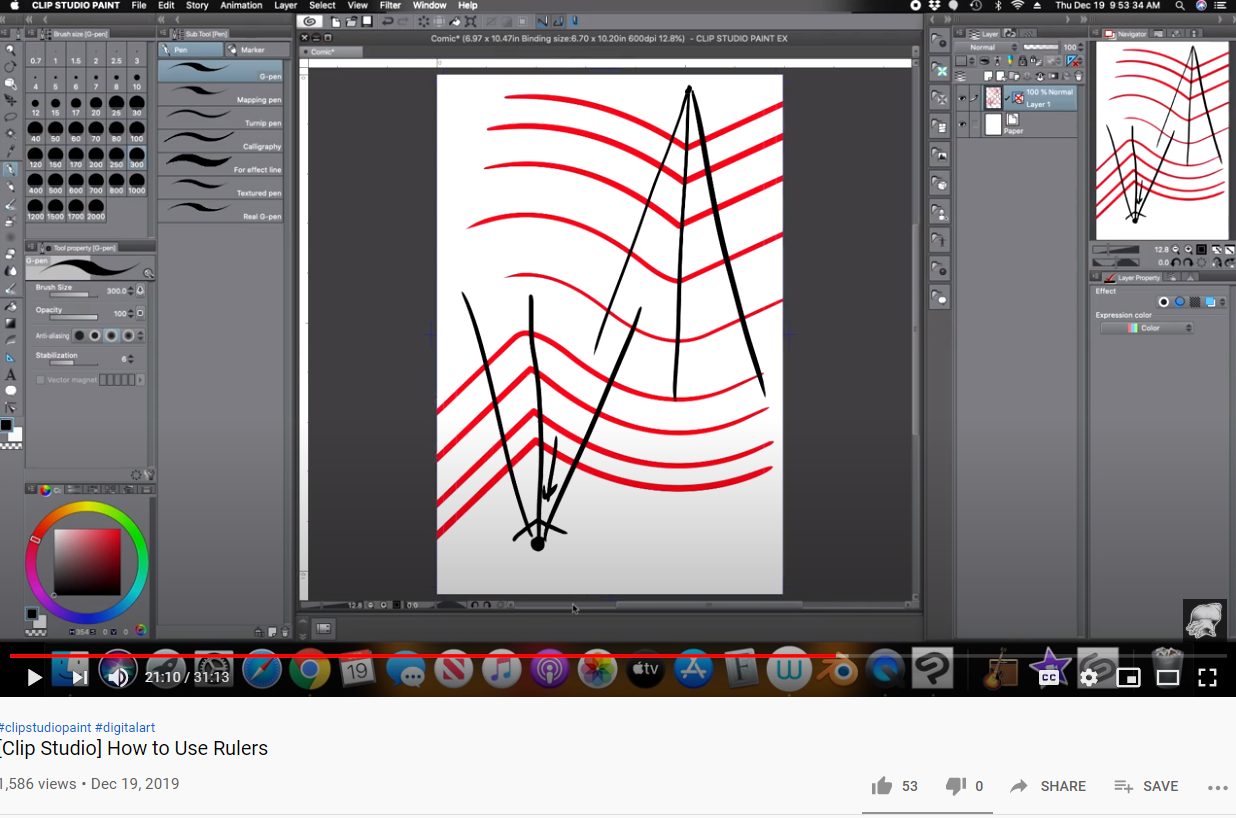Open the Layer Property effect options arrows

[1222, 302]
